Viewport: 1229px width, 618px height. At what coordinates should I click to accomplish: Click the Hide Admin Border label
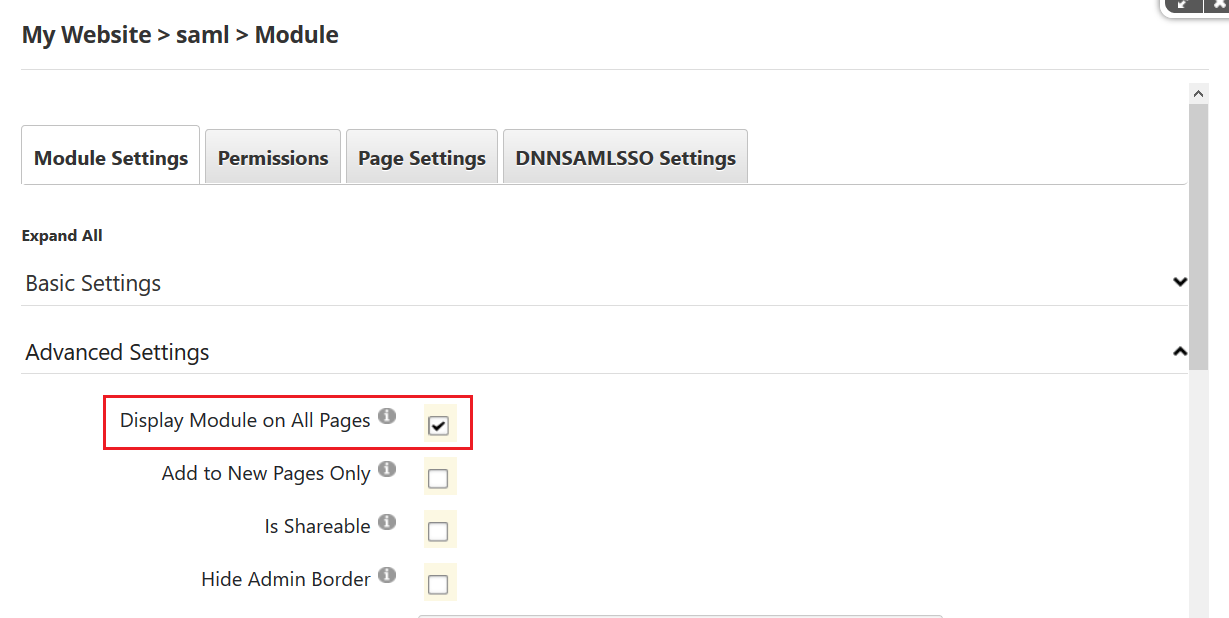coord(286,579)
